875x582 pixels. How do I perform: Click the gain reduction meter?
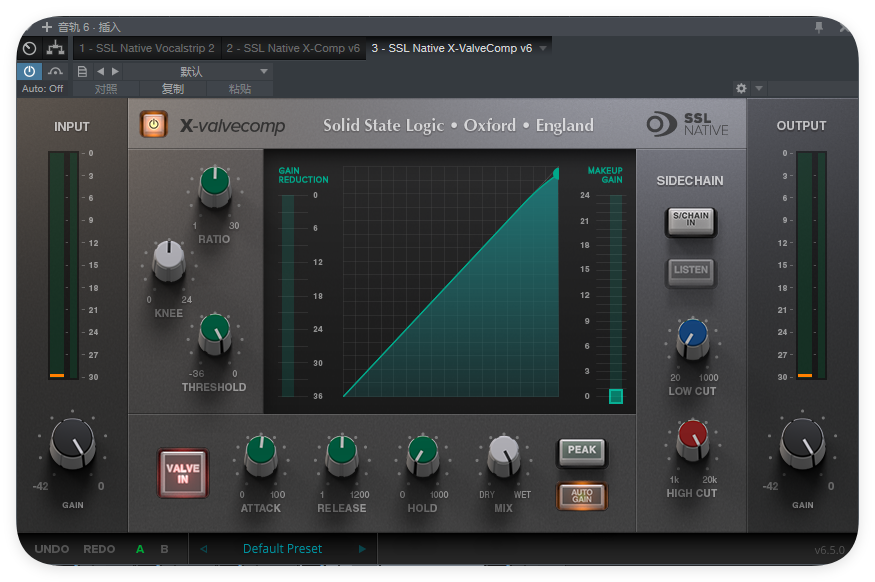(x=288, y=296)
